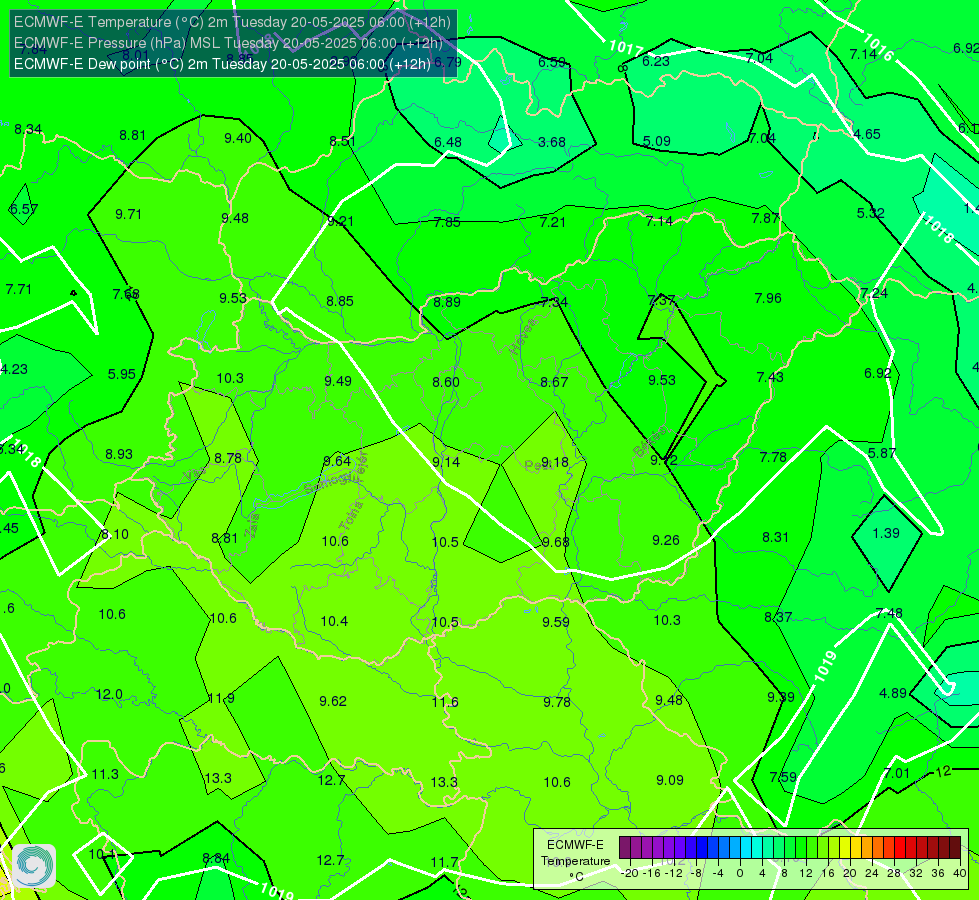Click the 5.09 temperature value
The image size is (979, 900).
pyautogui.click(x=657, y=141)
